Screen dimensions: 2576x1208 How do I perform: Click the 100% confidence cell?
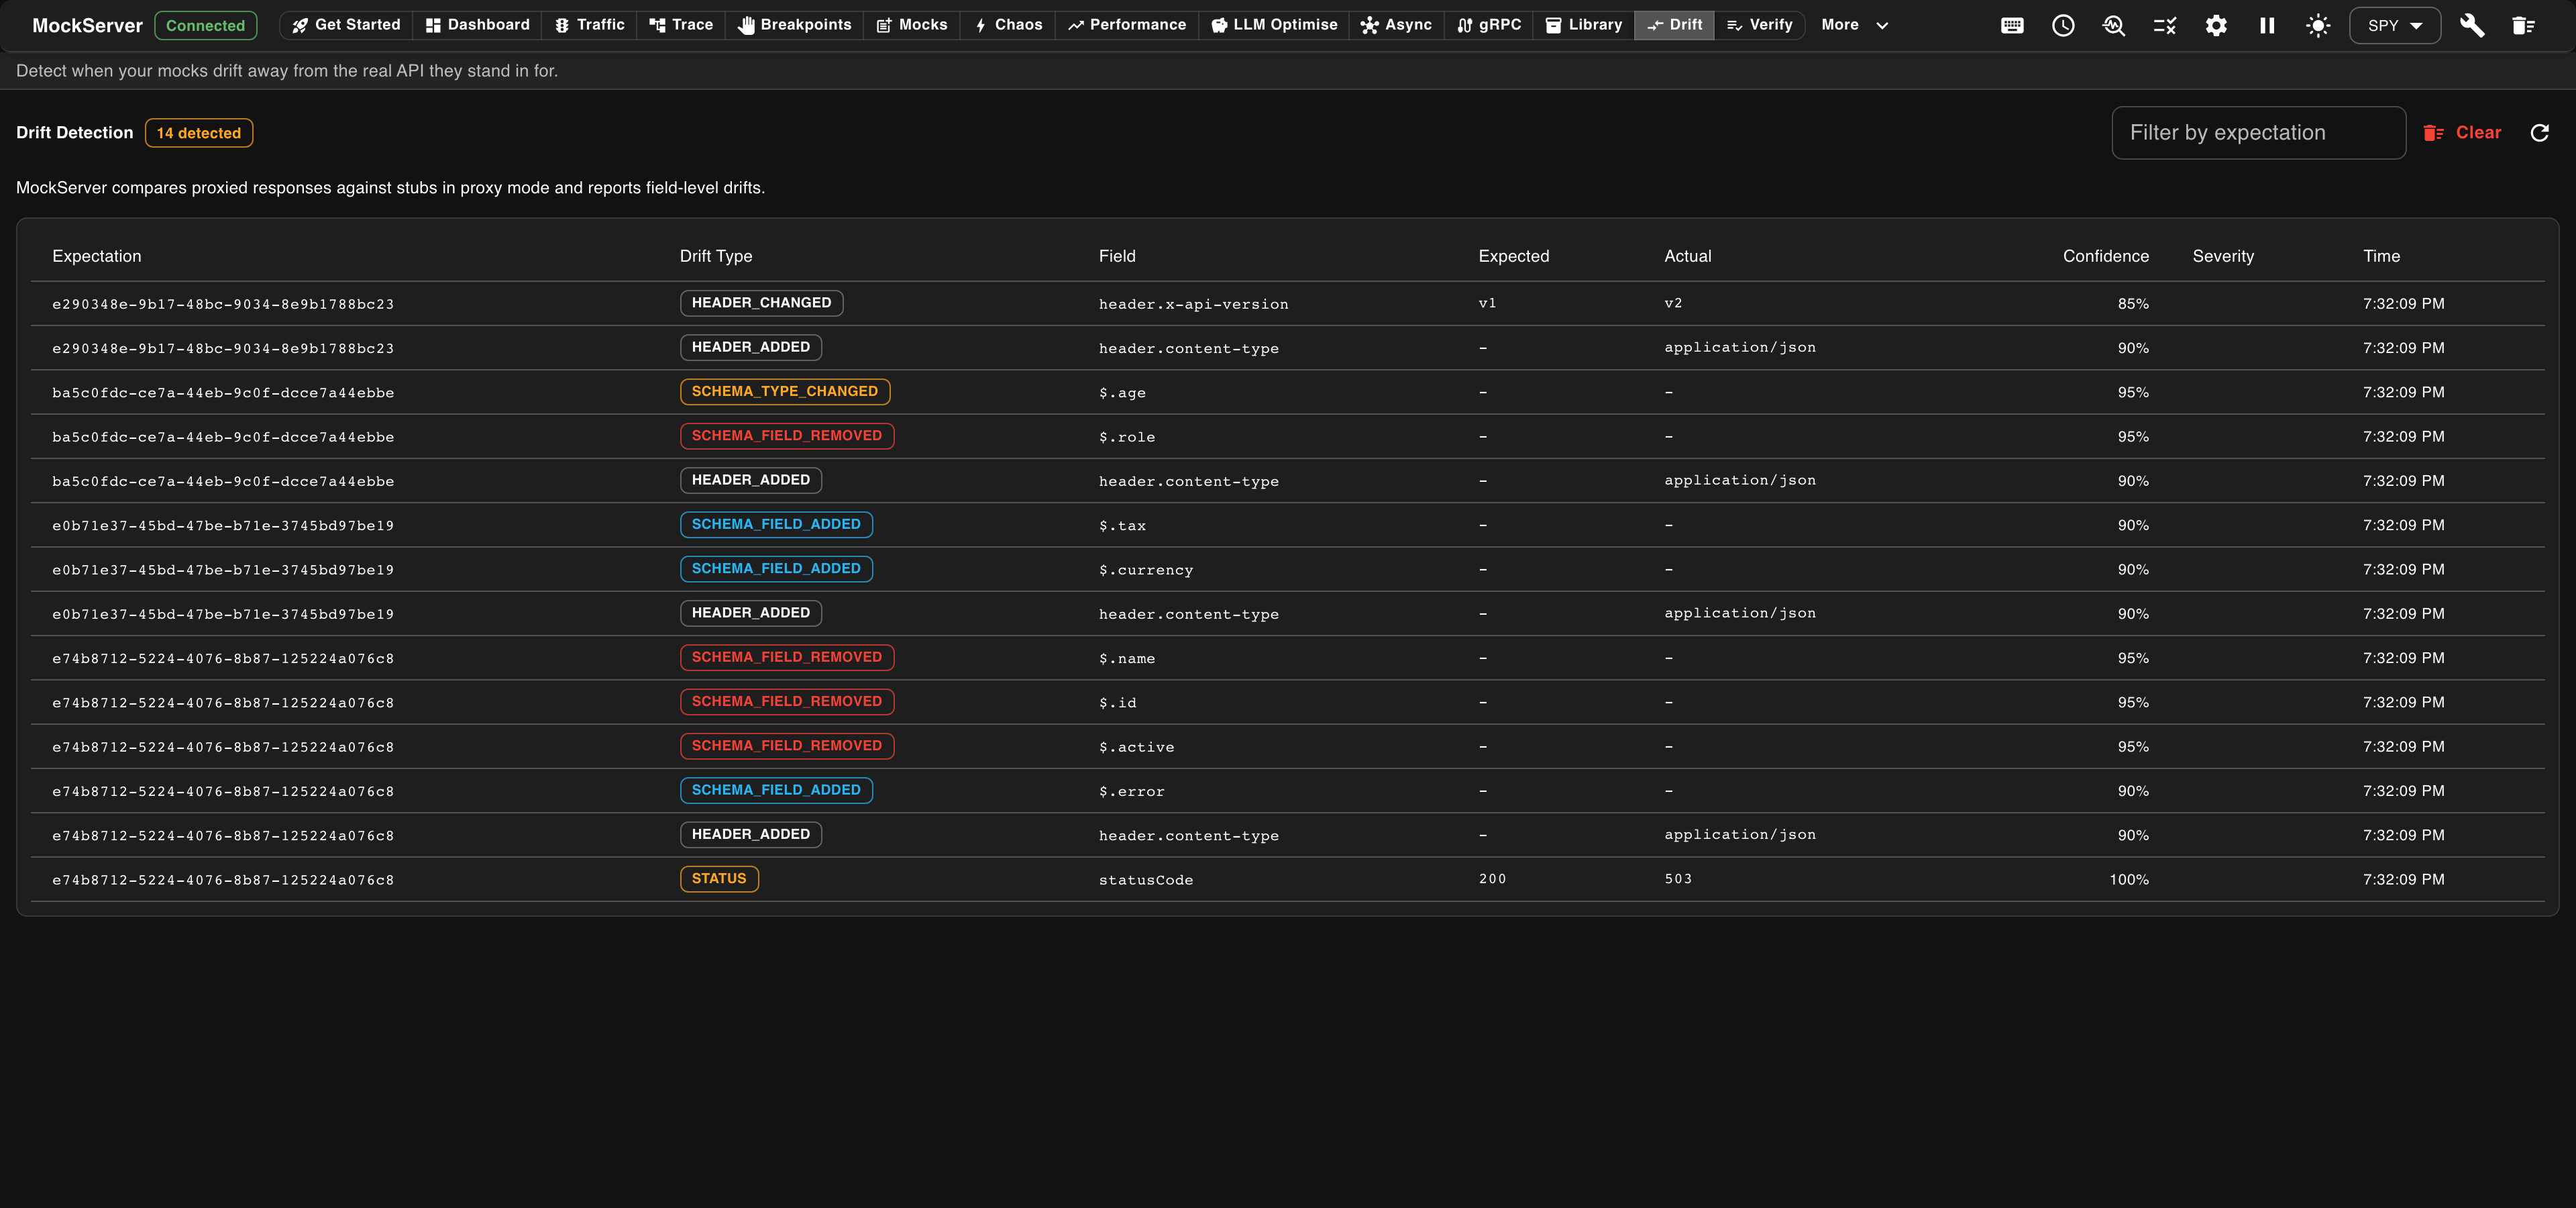click(x=2129, y=880)
